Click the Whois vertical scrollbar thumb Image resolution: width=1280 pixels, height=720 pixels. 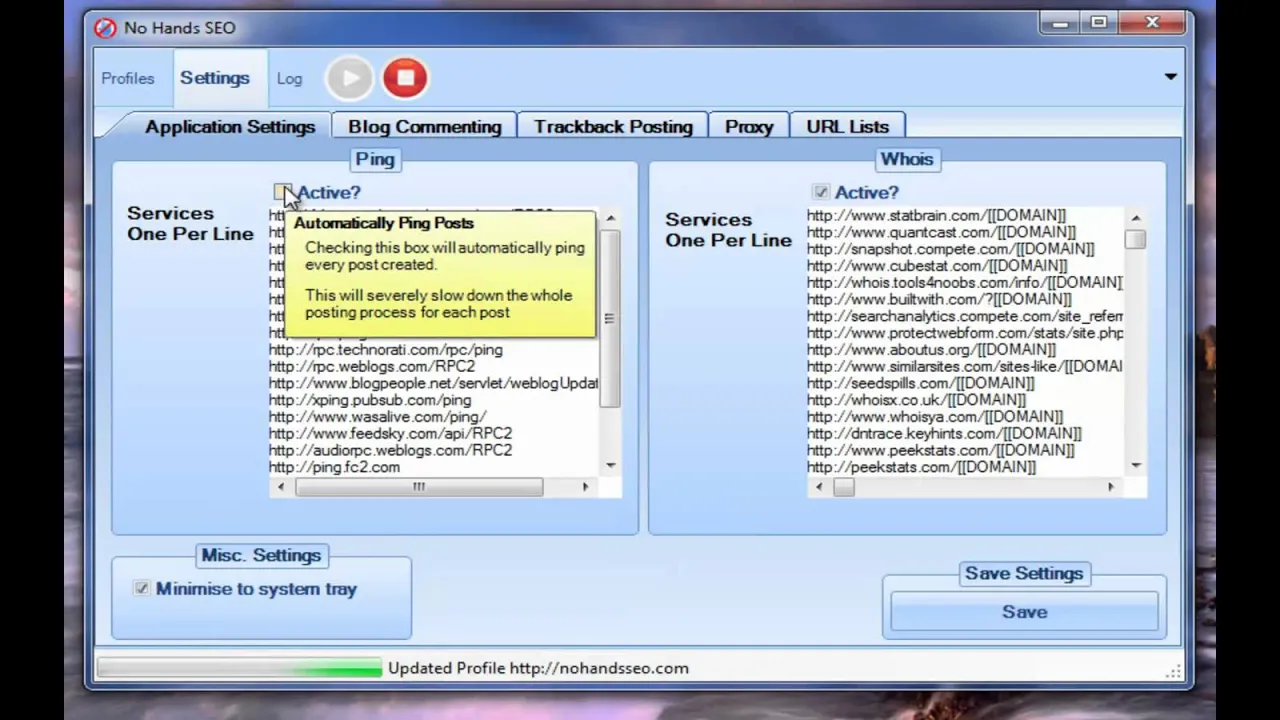click(1136, 239)
